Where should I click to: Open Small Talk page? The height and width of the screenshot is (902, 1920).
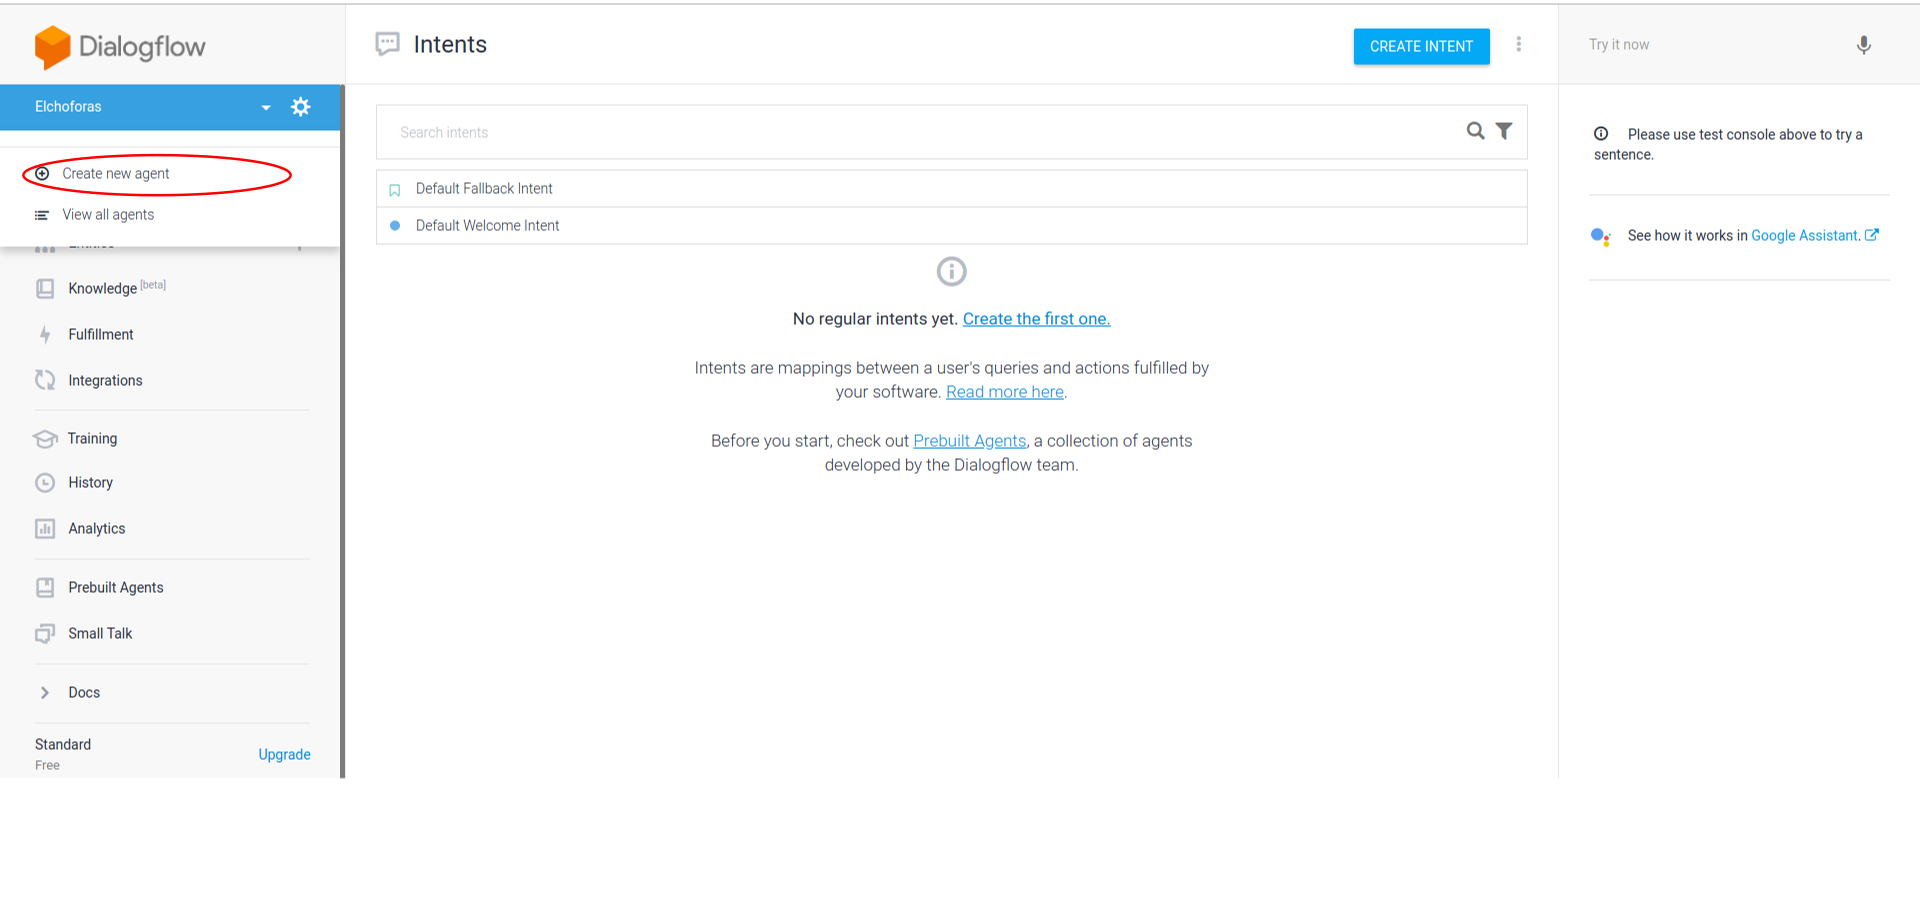[100, 634]
